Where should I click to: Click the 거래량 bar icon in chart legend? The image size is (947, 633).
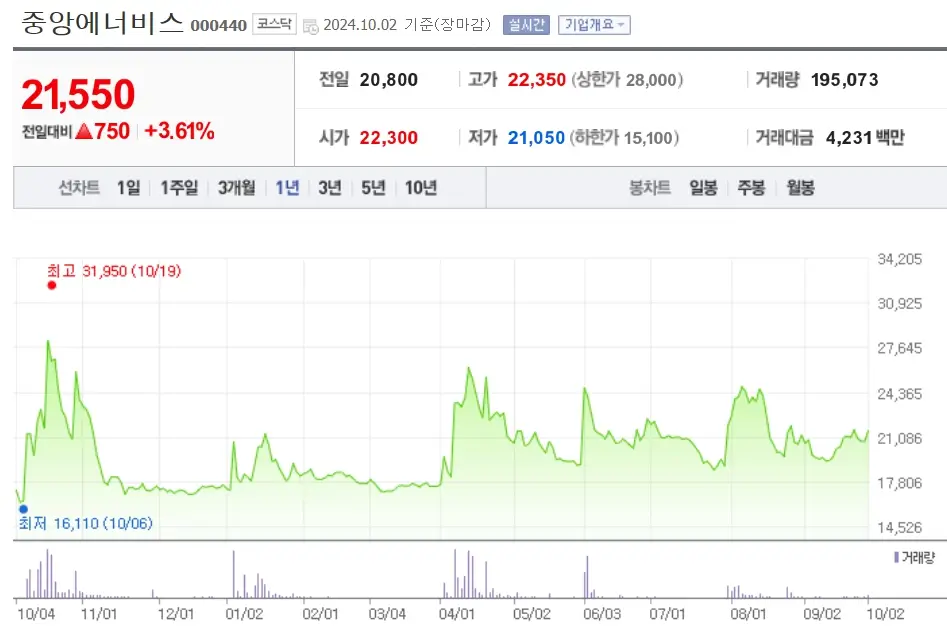tap(898, 556)
